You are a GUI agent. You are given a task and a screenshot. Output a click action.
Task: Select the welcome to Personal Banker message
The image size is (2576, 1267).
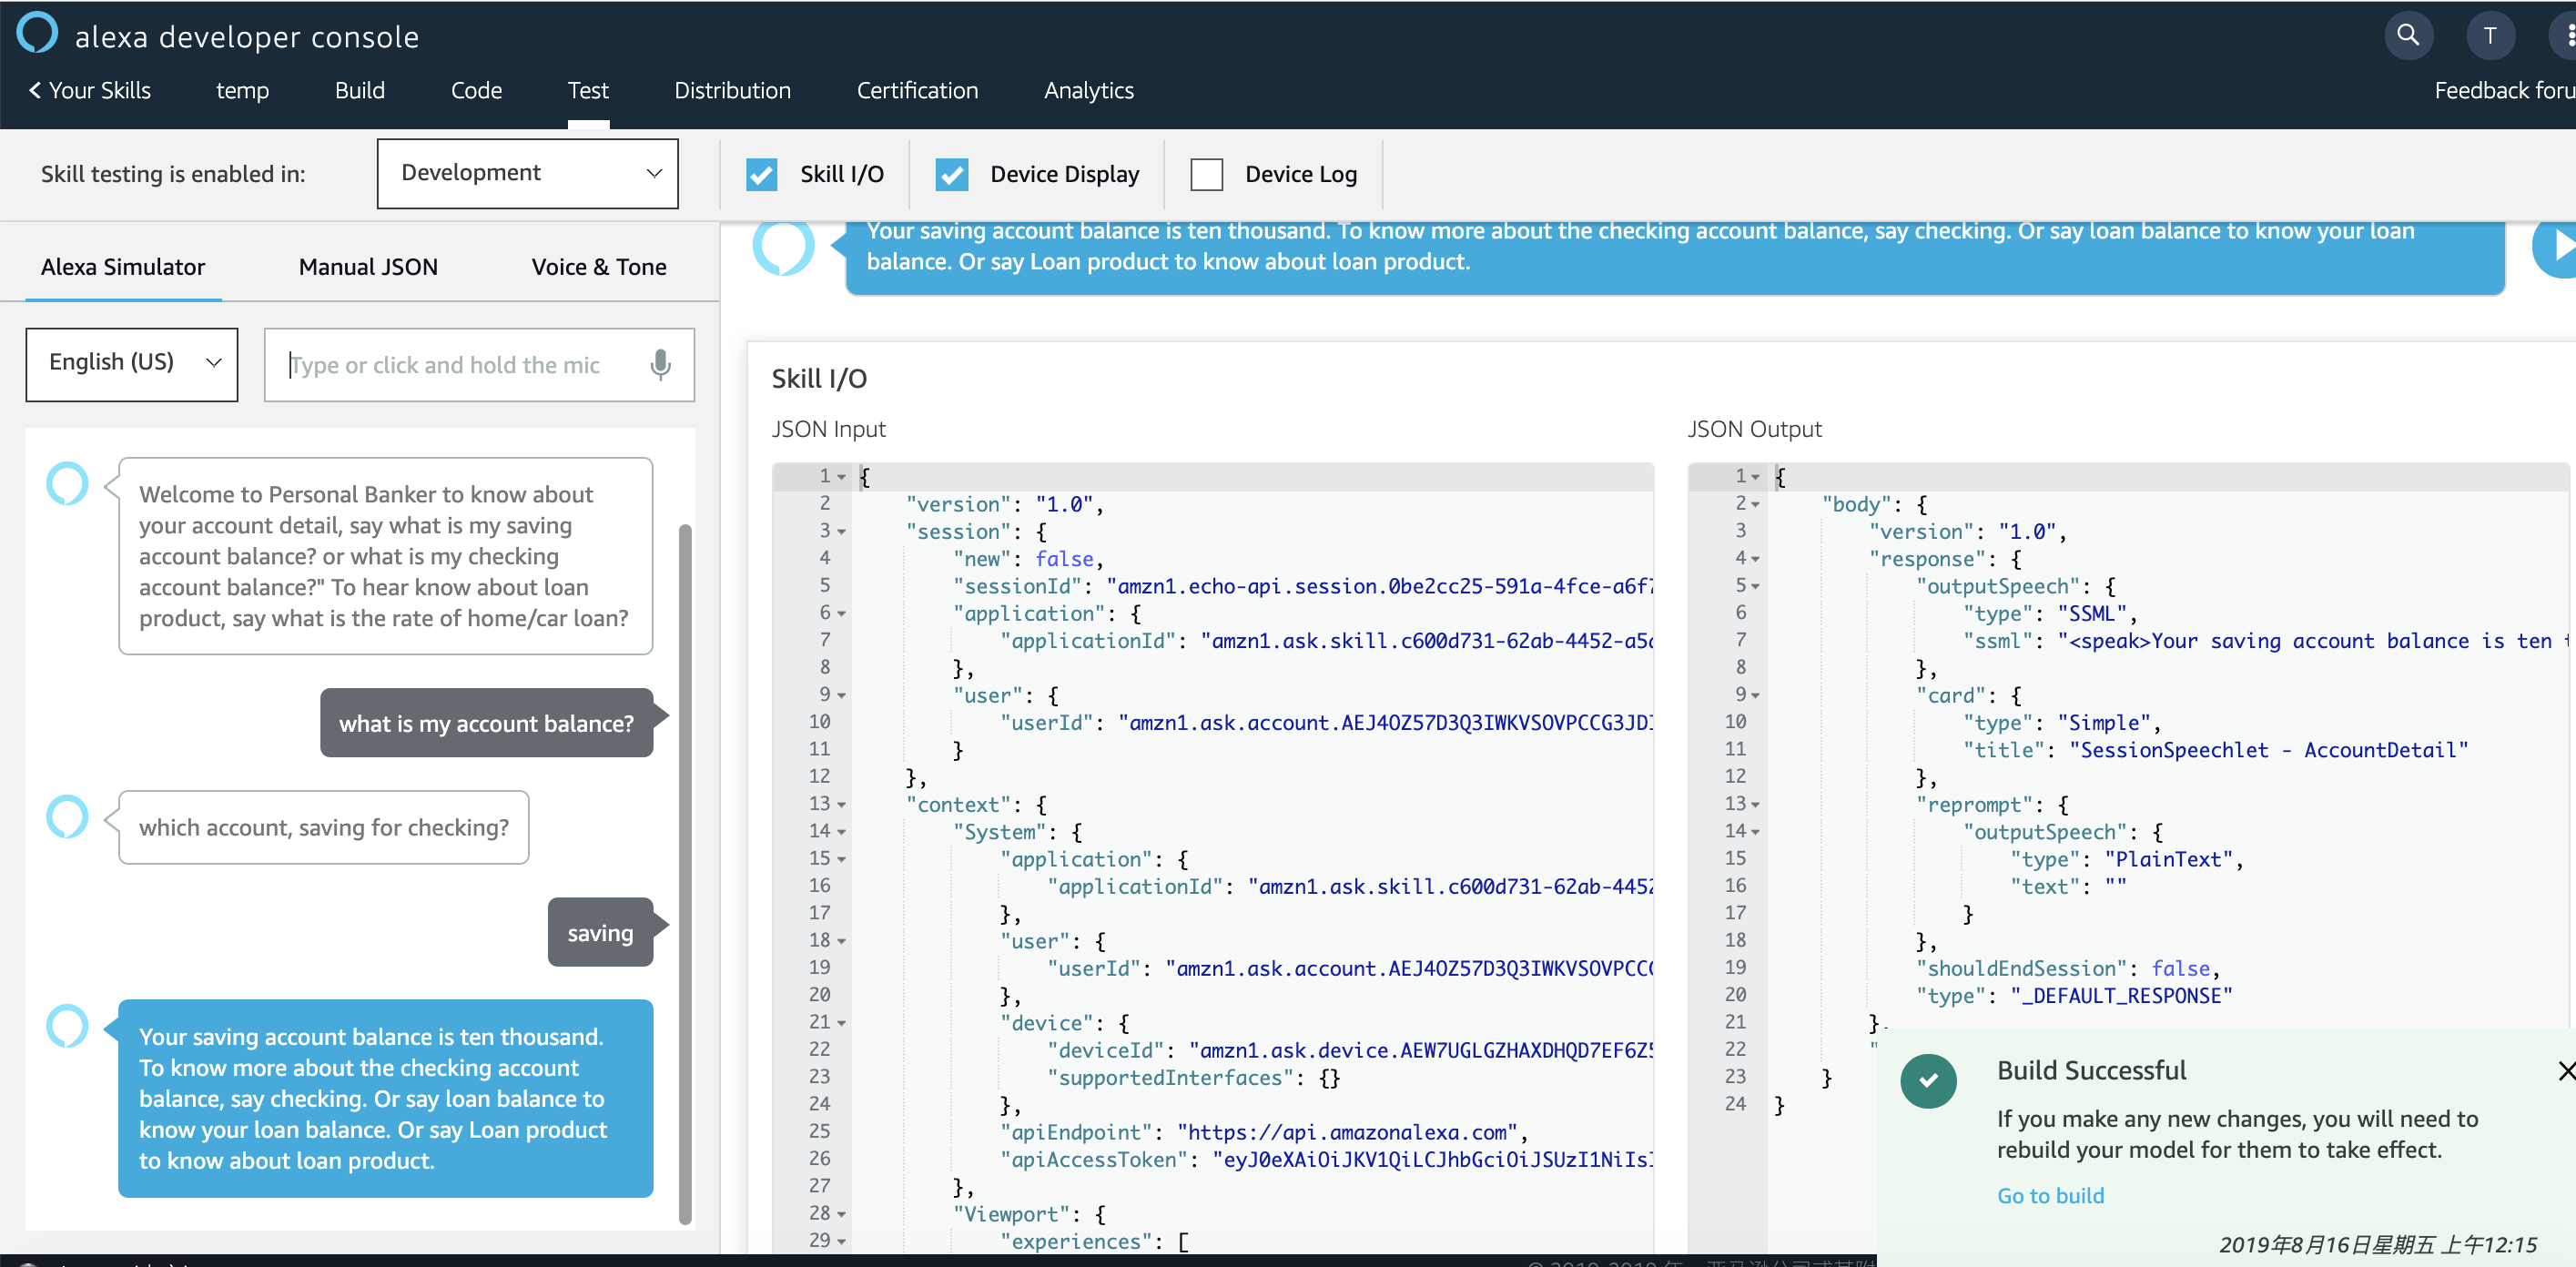point(385,557)
